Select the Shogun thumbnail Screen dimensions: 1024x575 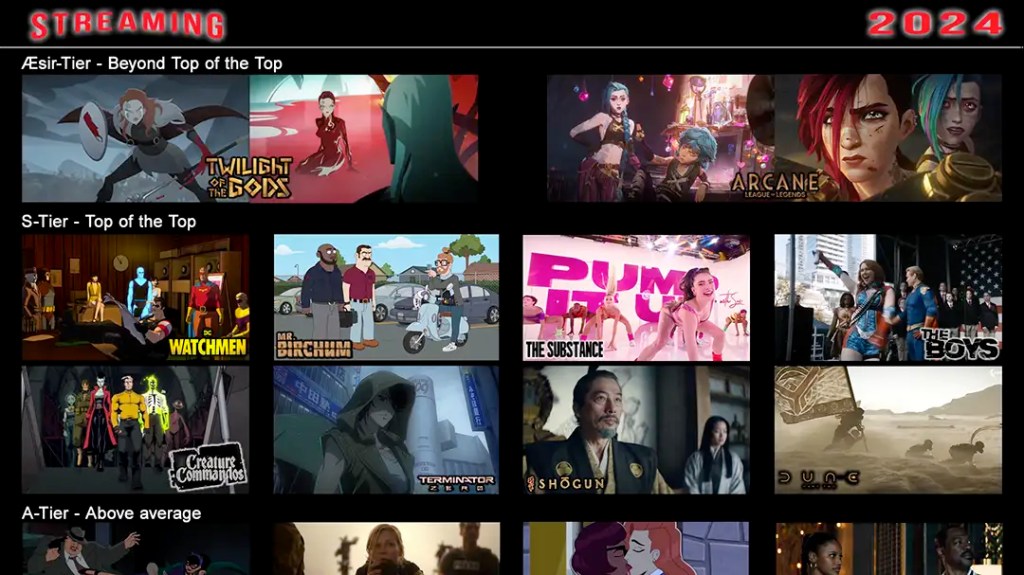[x=636, y=429]
